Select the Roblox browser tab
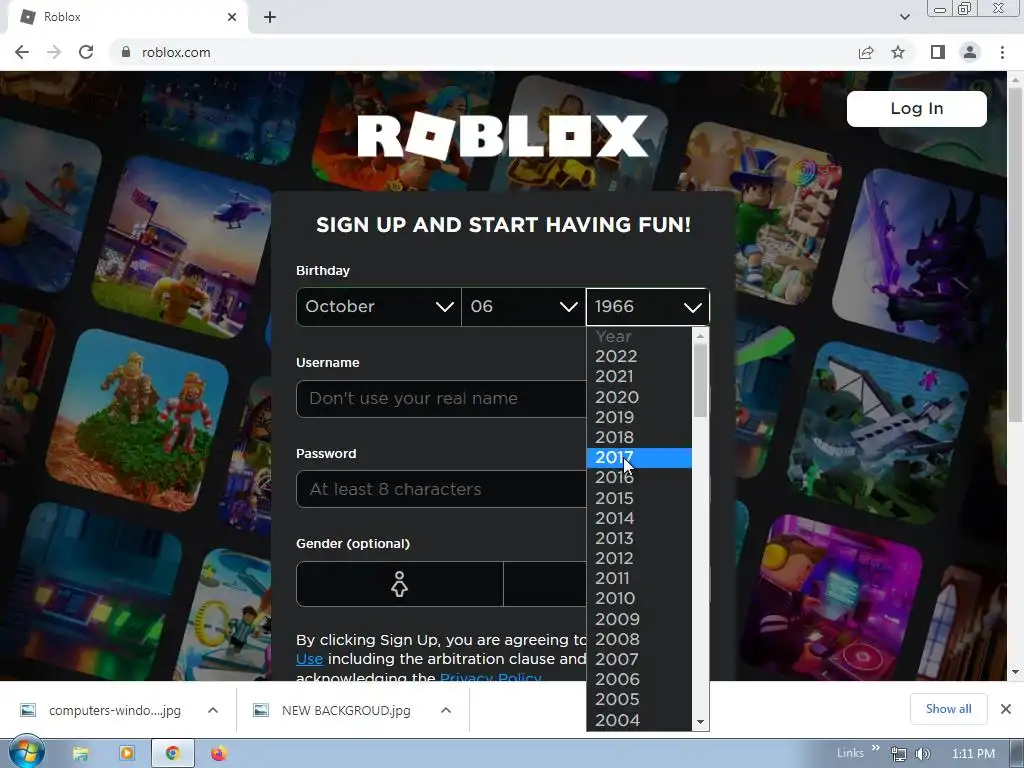The width and height of the screenshot is (1024, 768). click(x=127, y=17)
